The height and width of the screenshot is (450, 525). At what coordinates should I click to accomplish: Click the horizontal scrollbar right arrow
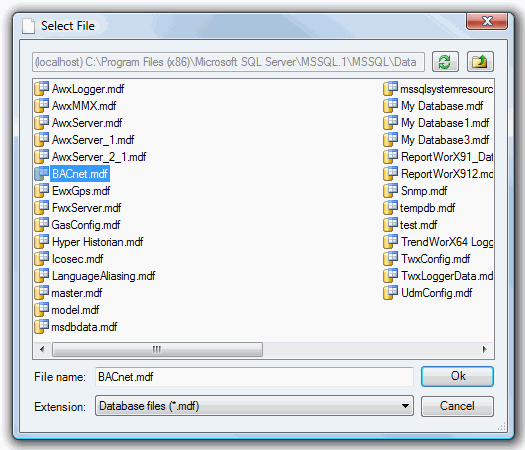(x=484, y=350)
